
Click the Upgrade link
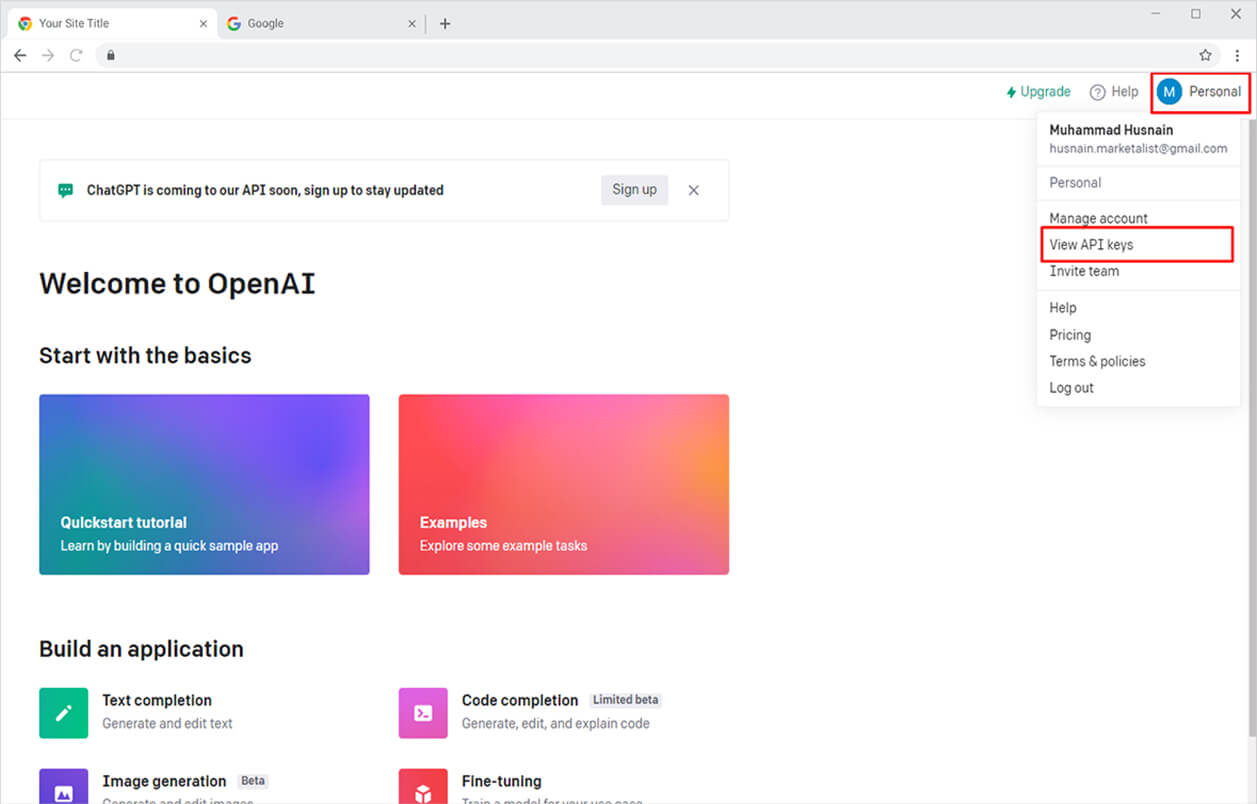1038,92
